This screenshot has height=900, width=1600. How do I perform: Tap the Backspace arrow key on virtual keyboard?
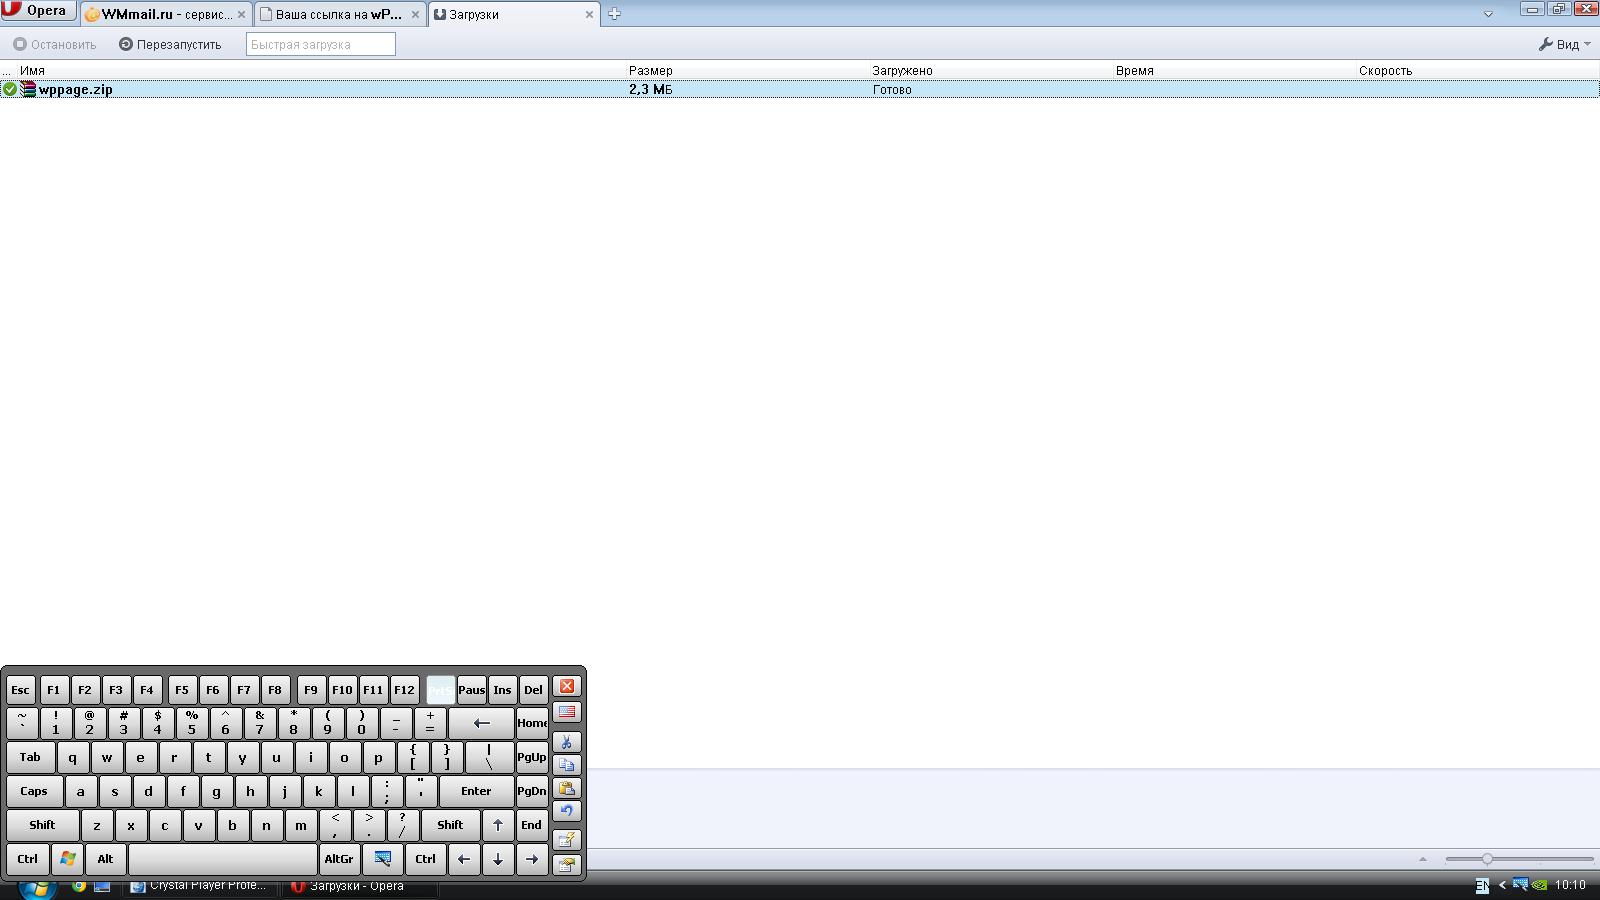tap(481, 723)
